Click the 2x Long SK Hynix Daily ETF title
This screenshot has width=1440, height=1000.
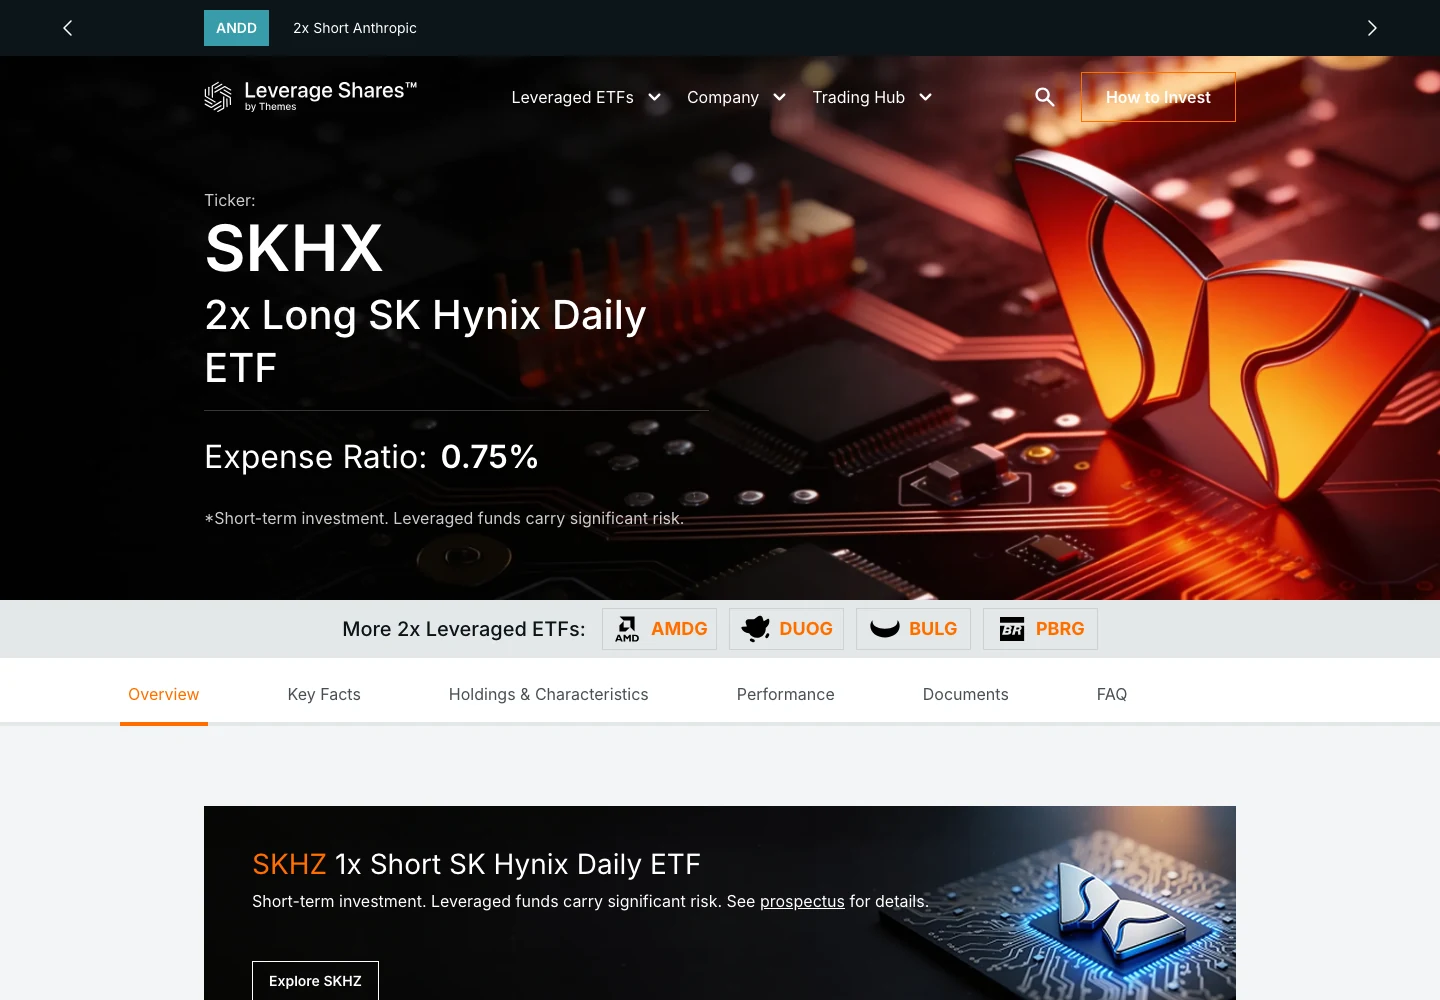click(425, 341)
